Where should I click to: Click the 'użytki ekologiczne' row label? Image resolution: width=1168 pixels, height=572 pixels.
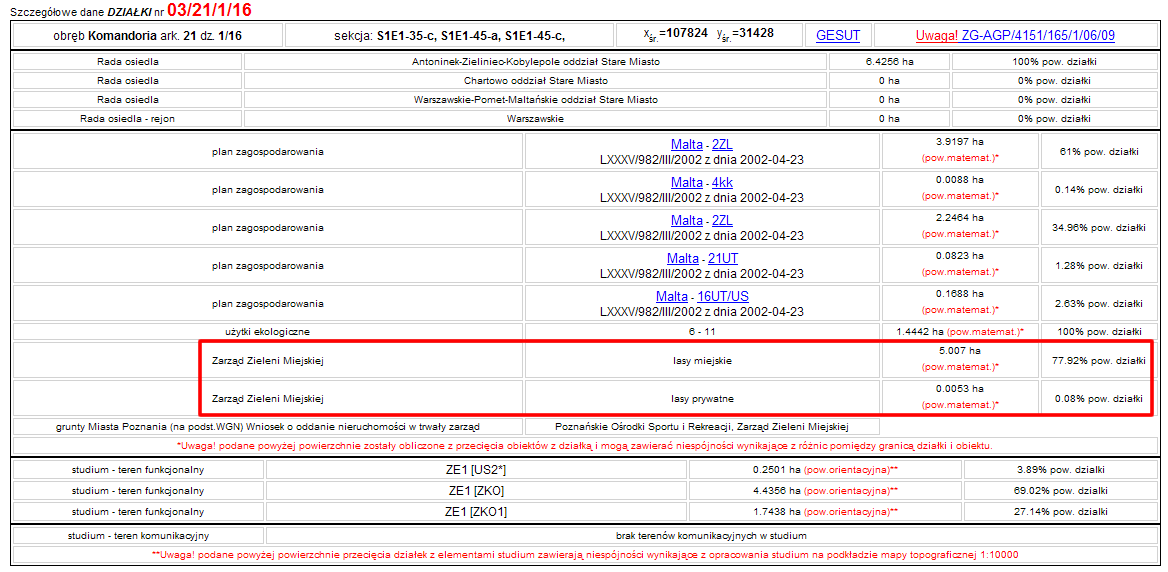(267, 331)
